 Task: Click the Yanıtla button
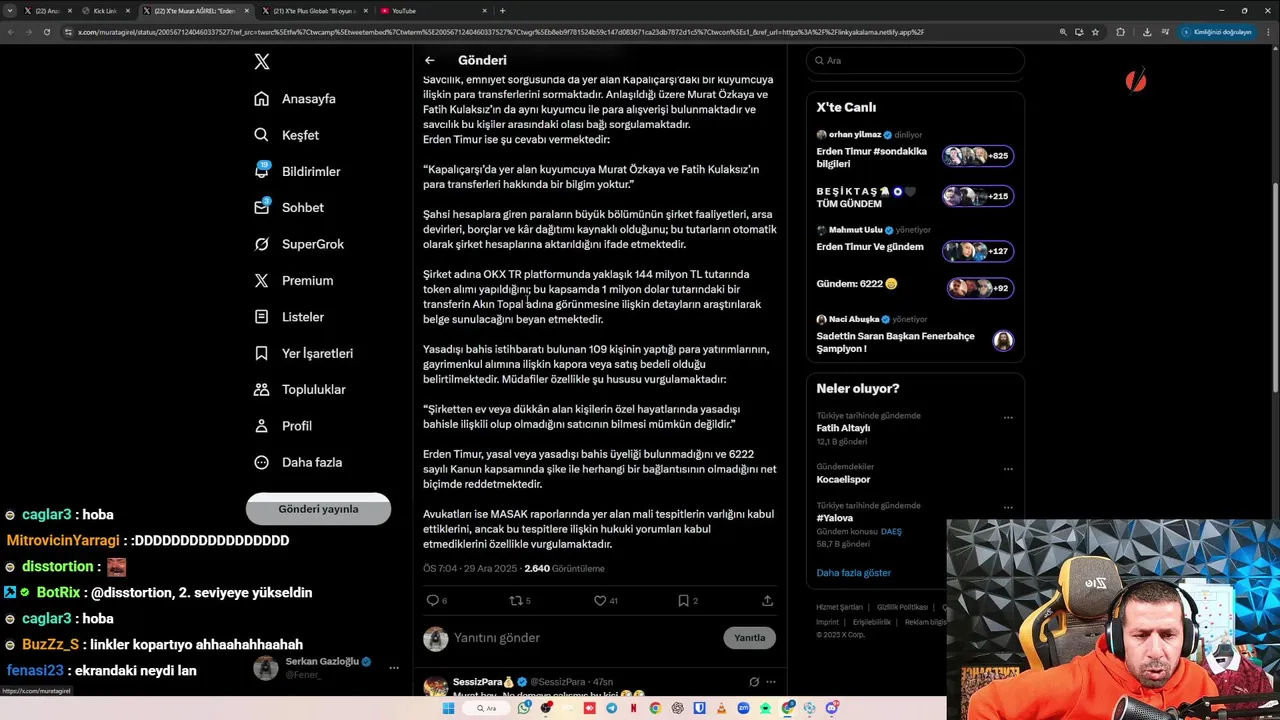click(x=749, y=638)
